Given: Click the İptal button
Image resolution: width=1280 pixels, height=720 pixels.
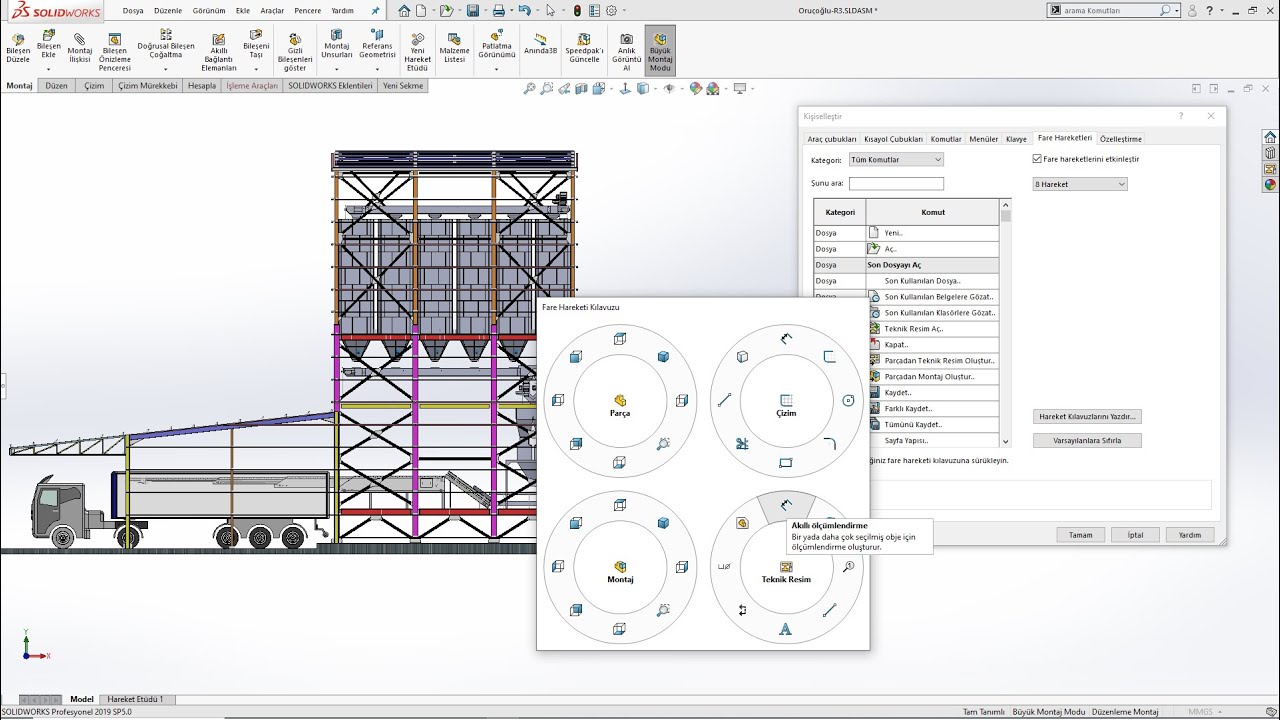Looking at the screenshot, I should tap(1135, 535).
